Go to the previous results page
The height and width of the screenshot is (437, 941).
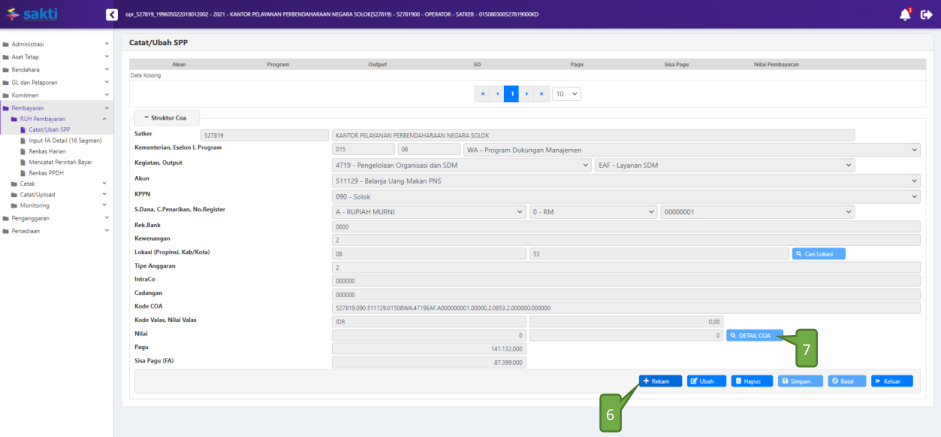click(x=497, y=93)
